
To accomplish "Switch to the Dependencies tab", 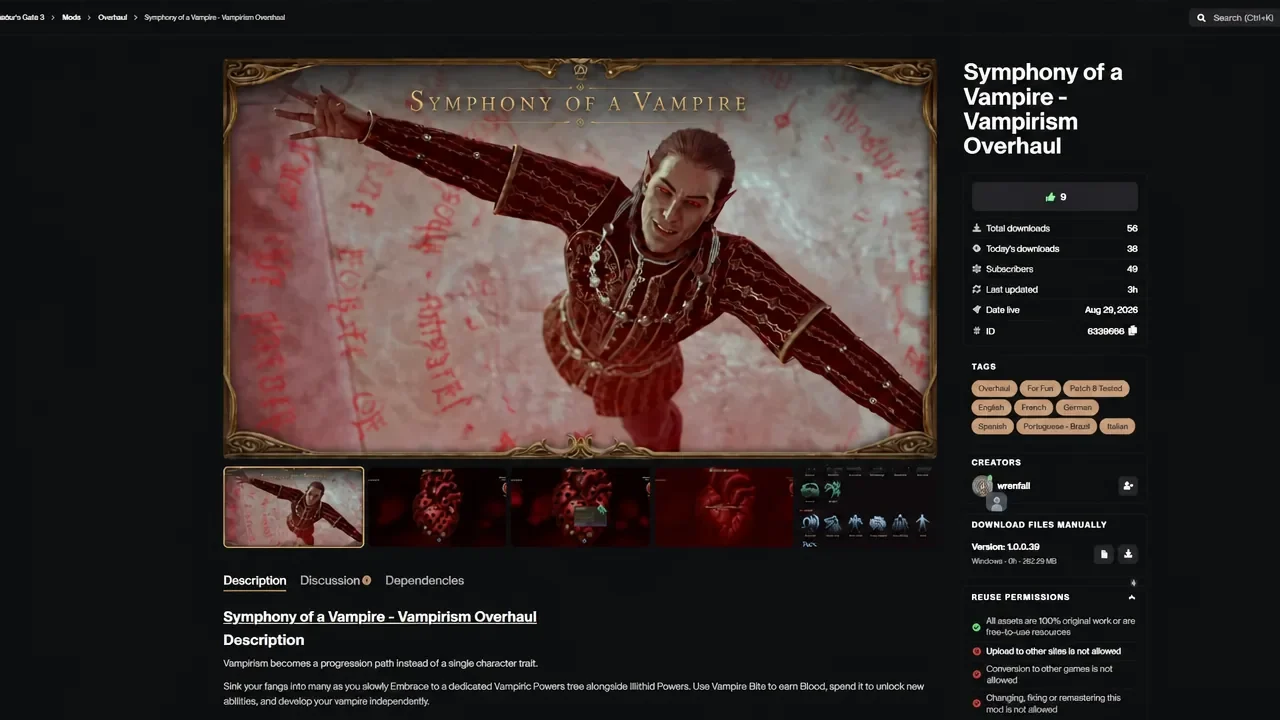I will click(x=424, y=580).
